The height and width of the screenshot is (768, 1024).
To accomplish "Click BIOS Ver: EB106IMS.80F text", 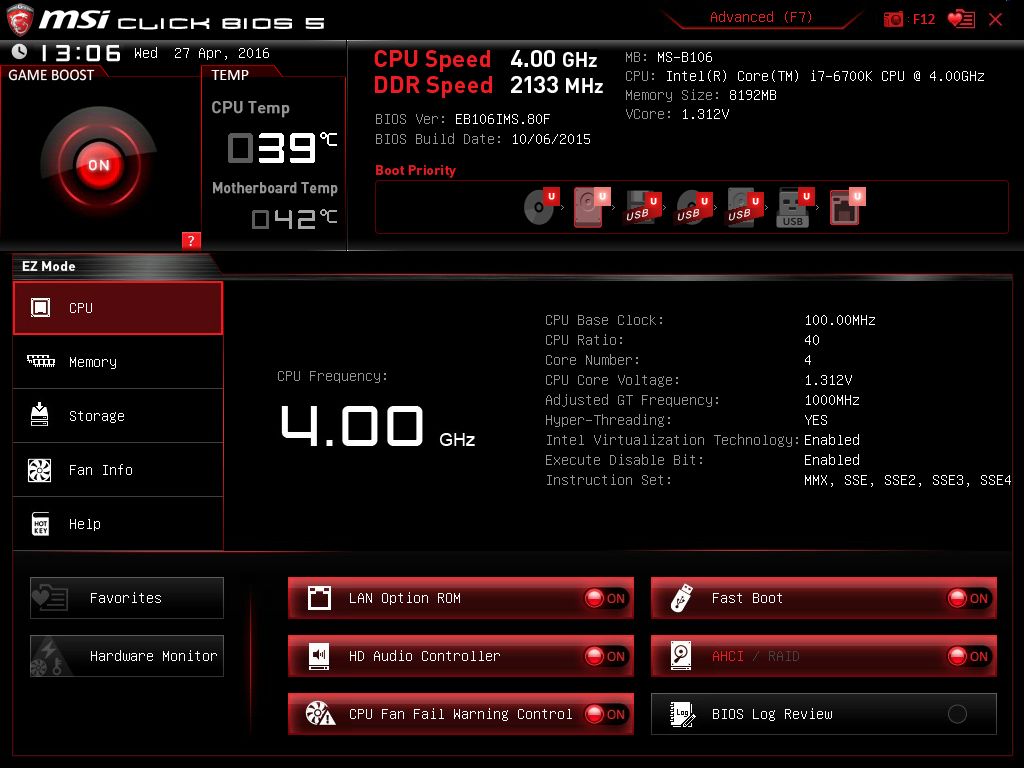I will pyautogui.click(x=462, y=120).
